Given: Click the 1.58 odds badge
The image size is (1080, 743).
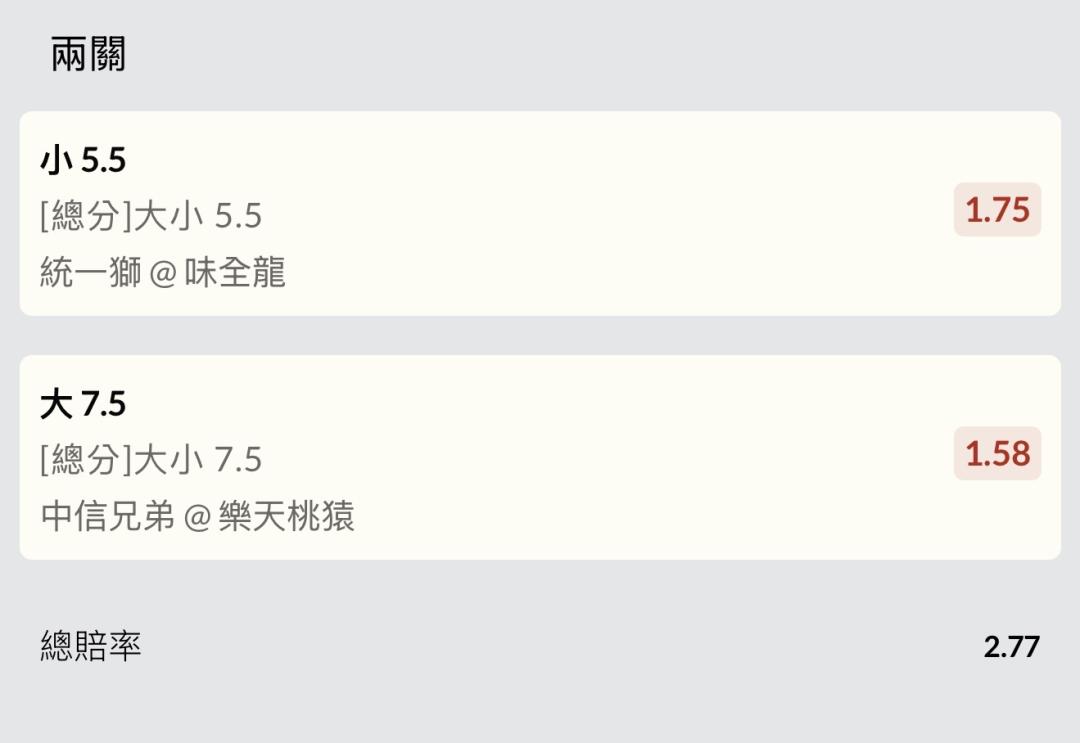Looking at the screenshot, I should [x=997, y=453].
